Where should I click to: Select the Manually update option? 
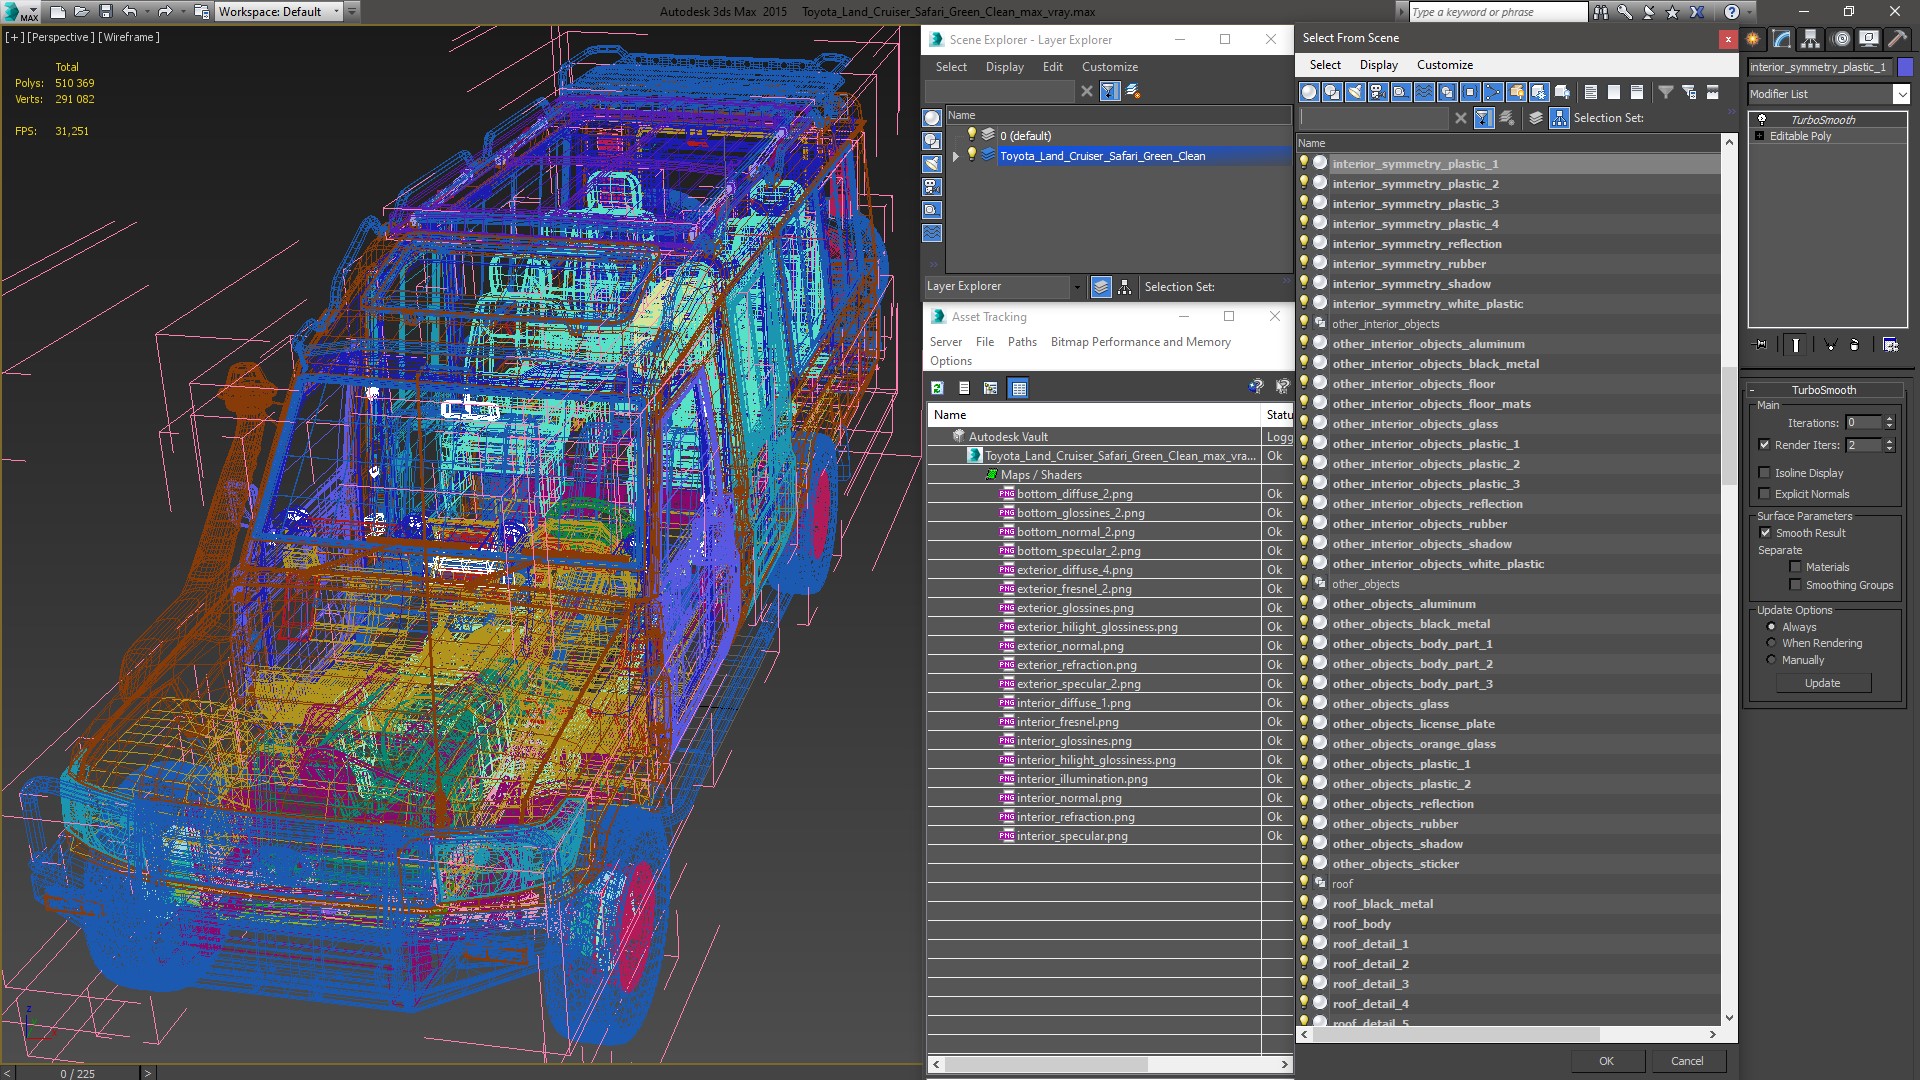1771,660
